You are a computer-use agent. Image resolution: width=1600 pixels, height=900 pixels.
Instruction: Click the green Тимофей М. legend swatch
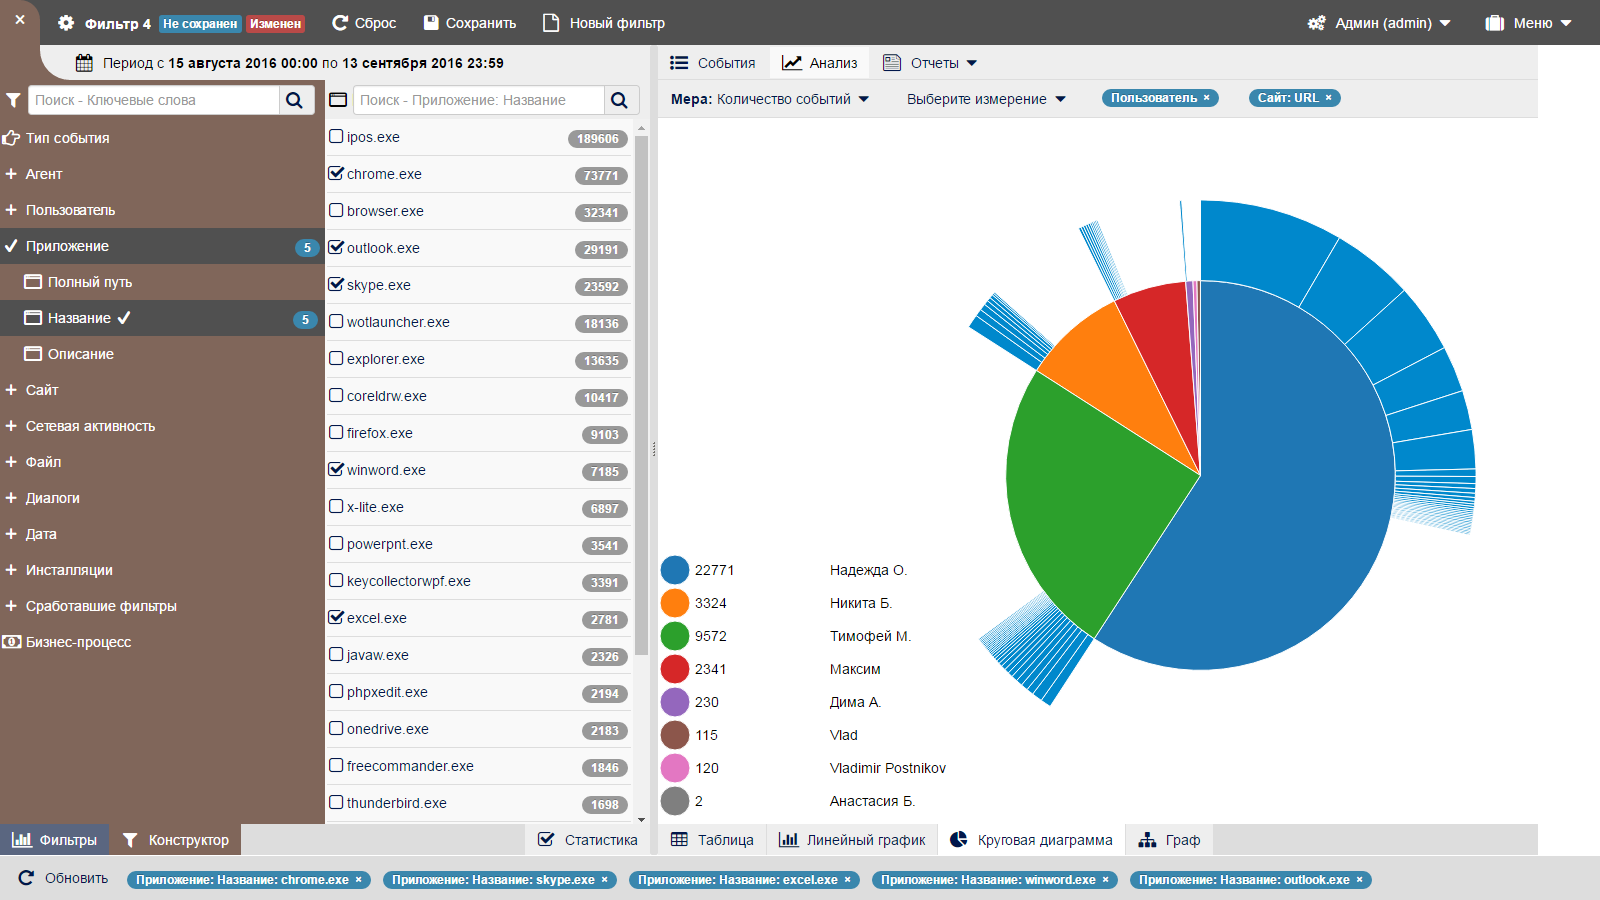click(675, 636)
